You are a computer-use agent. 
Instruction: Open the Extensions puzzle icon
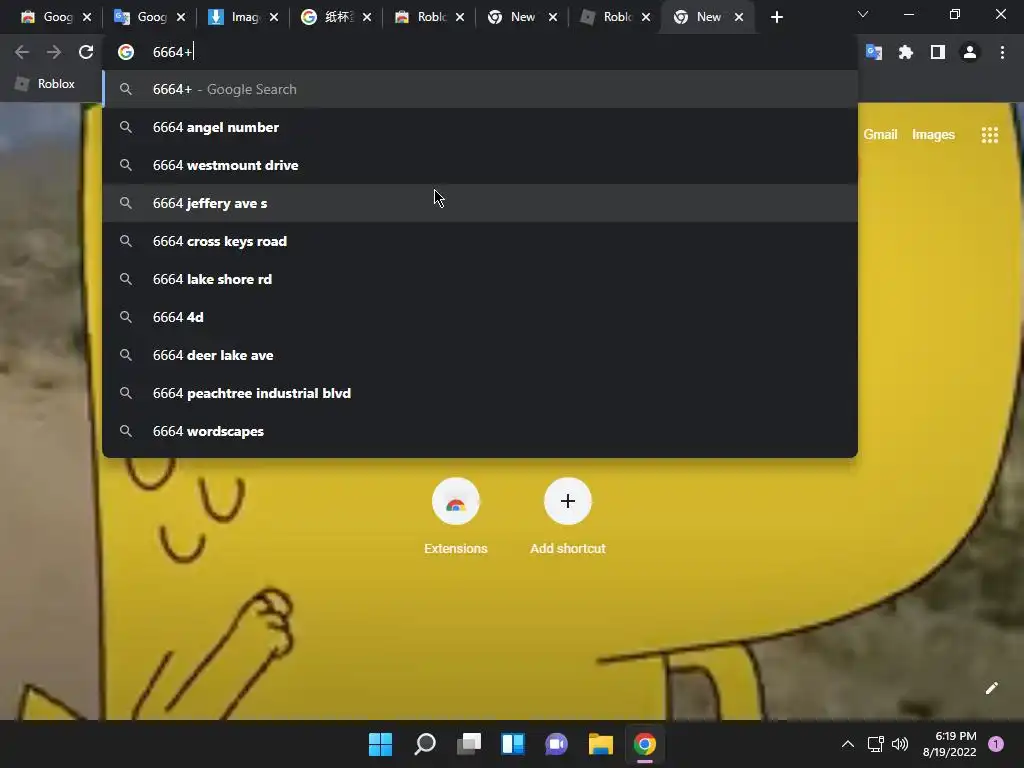[906, 52]
